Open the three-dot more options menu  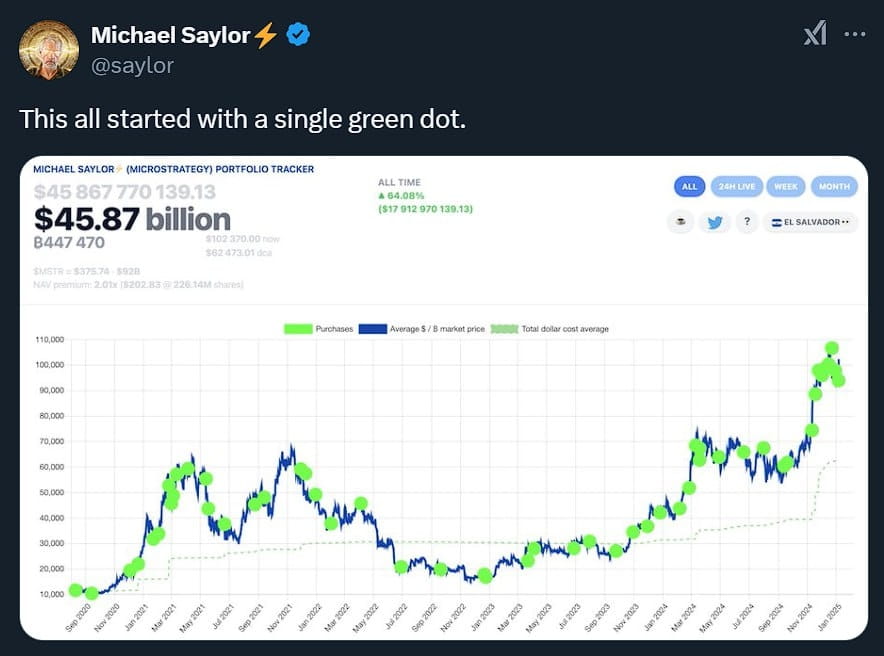point(855,34)
